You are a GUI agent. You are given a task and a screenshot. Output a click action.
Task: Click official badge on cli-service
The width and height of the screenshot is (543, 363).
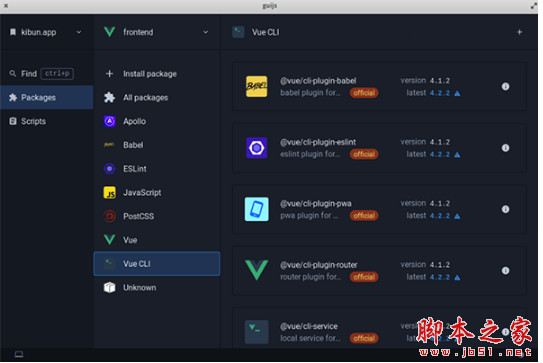pyautogui.click(x=364, y=338)
